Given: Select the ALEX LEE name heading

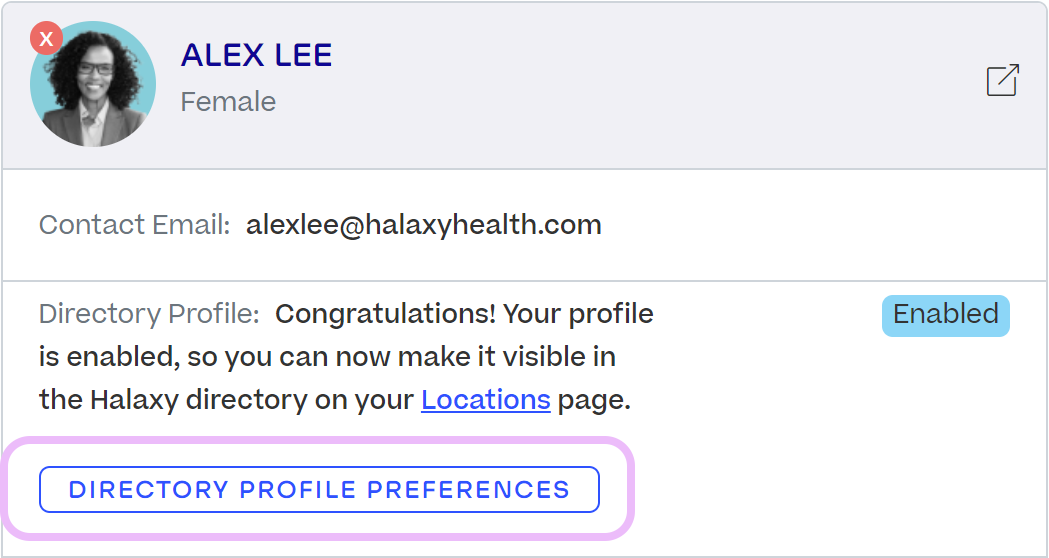Looking at the screenshot, I should (x=256, y=56).
